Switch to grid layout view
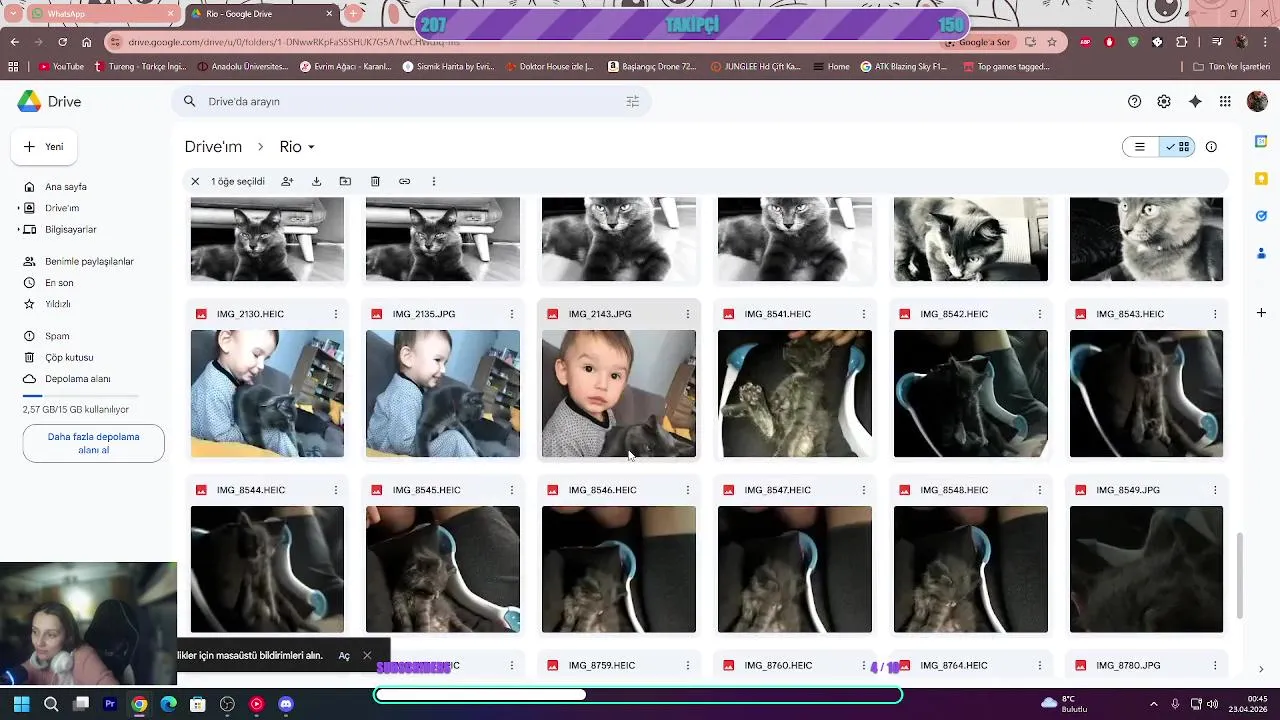 pos(1177,147)
